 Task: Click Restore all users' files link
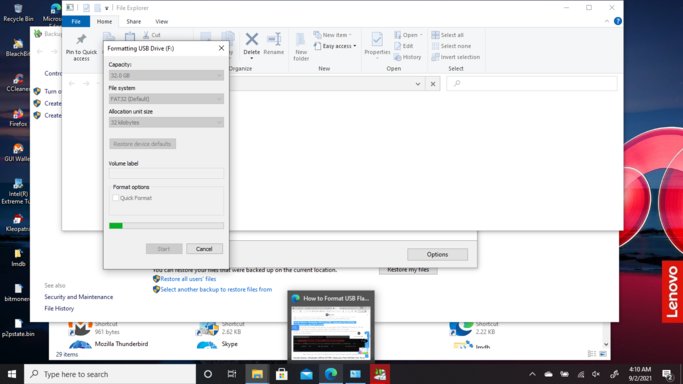[x=188, y=279]
